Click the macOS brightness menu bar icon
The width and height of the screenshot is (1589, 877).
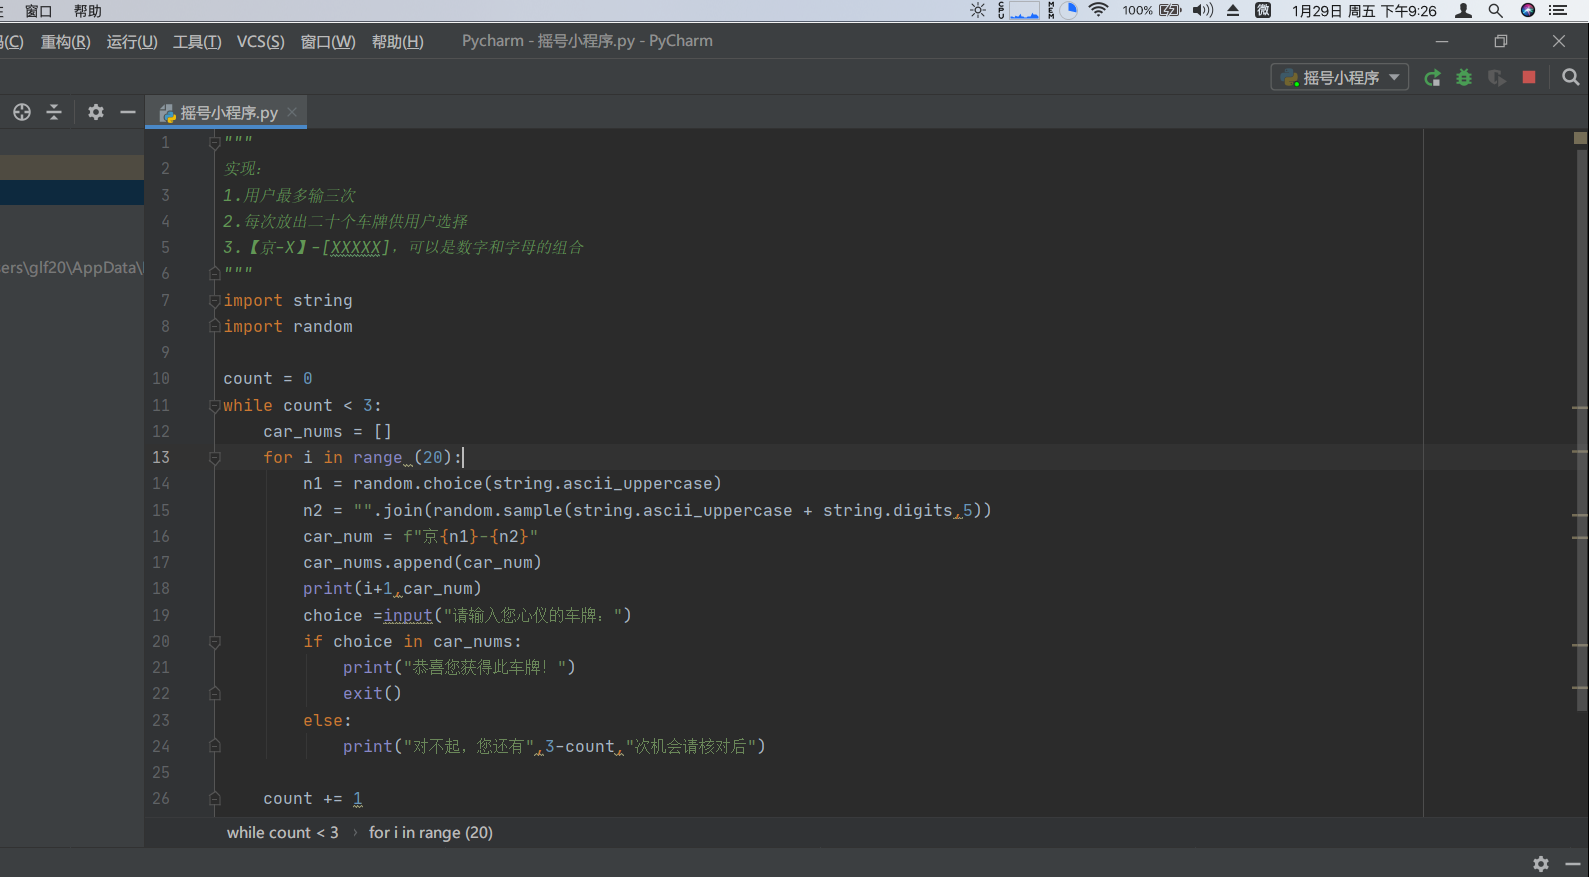(978, 10)
